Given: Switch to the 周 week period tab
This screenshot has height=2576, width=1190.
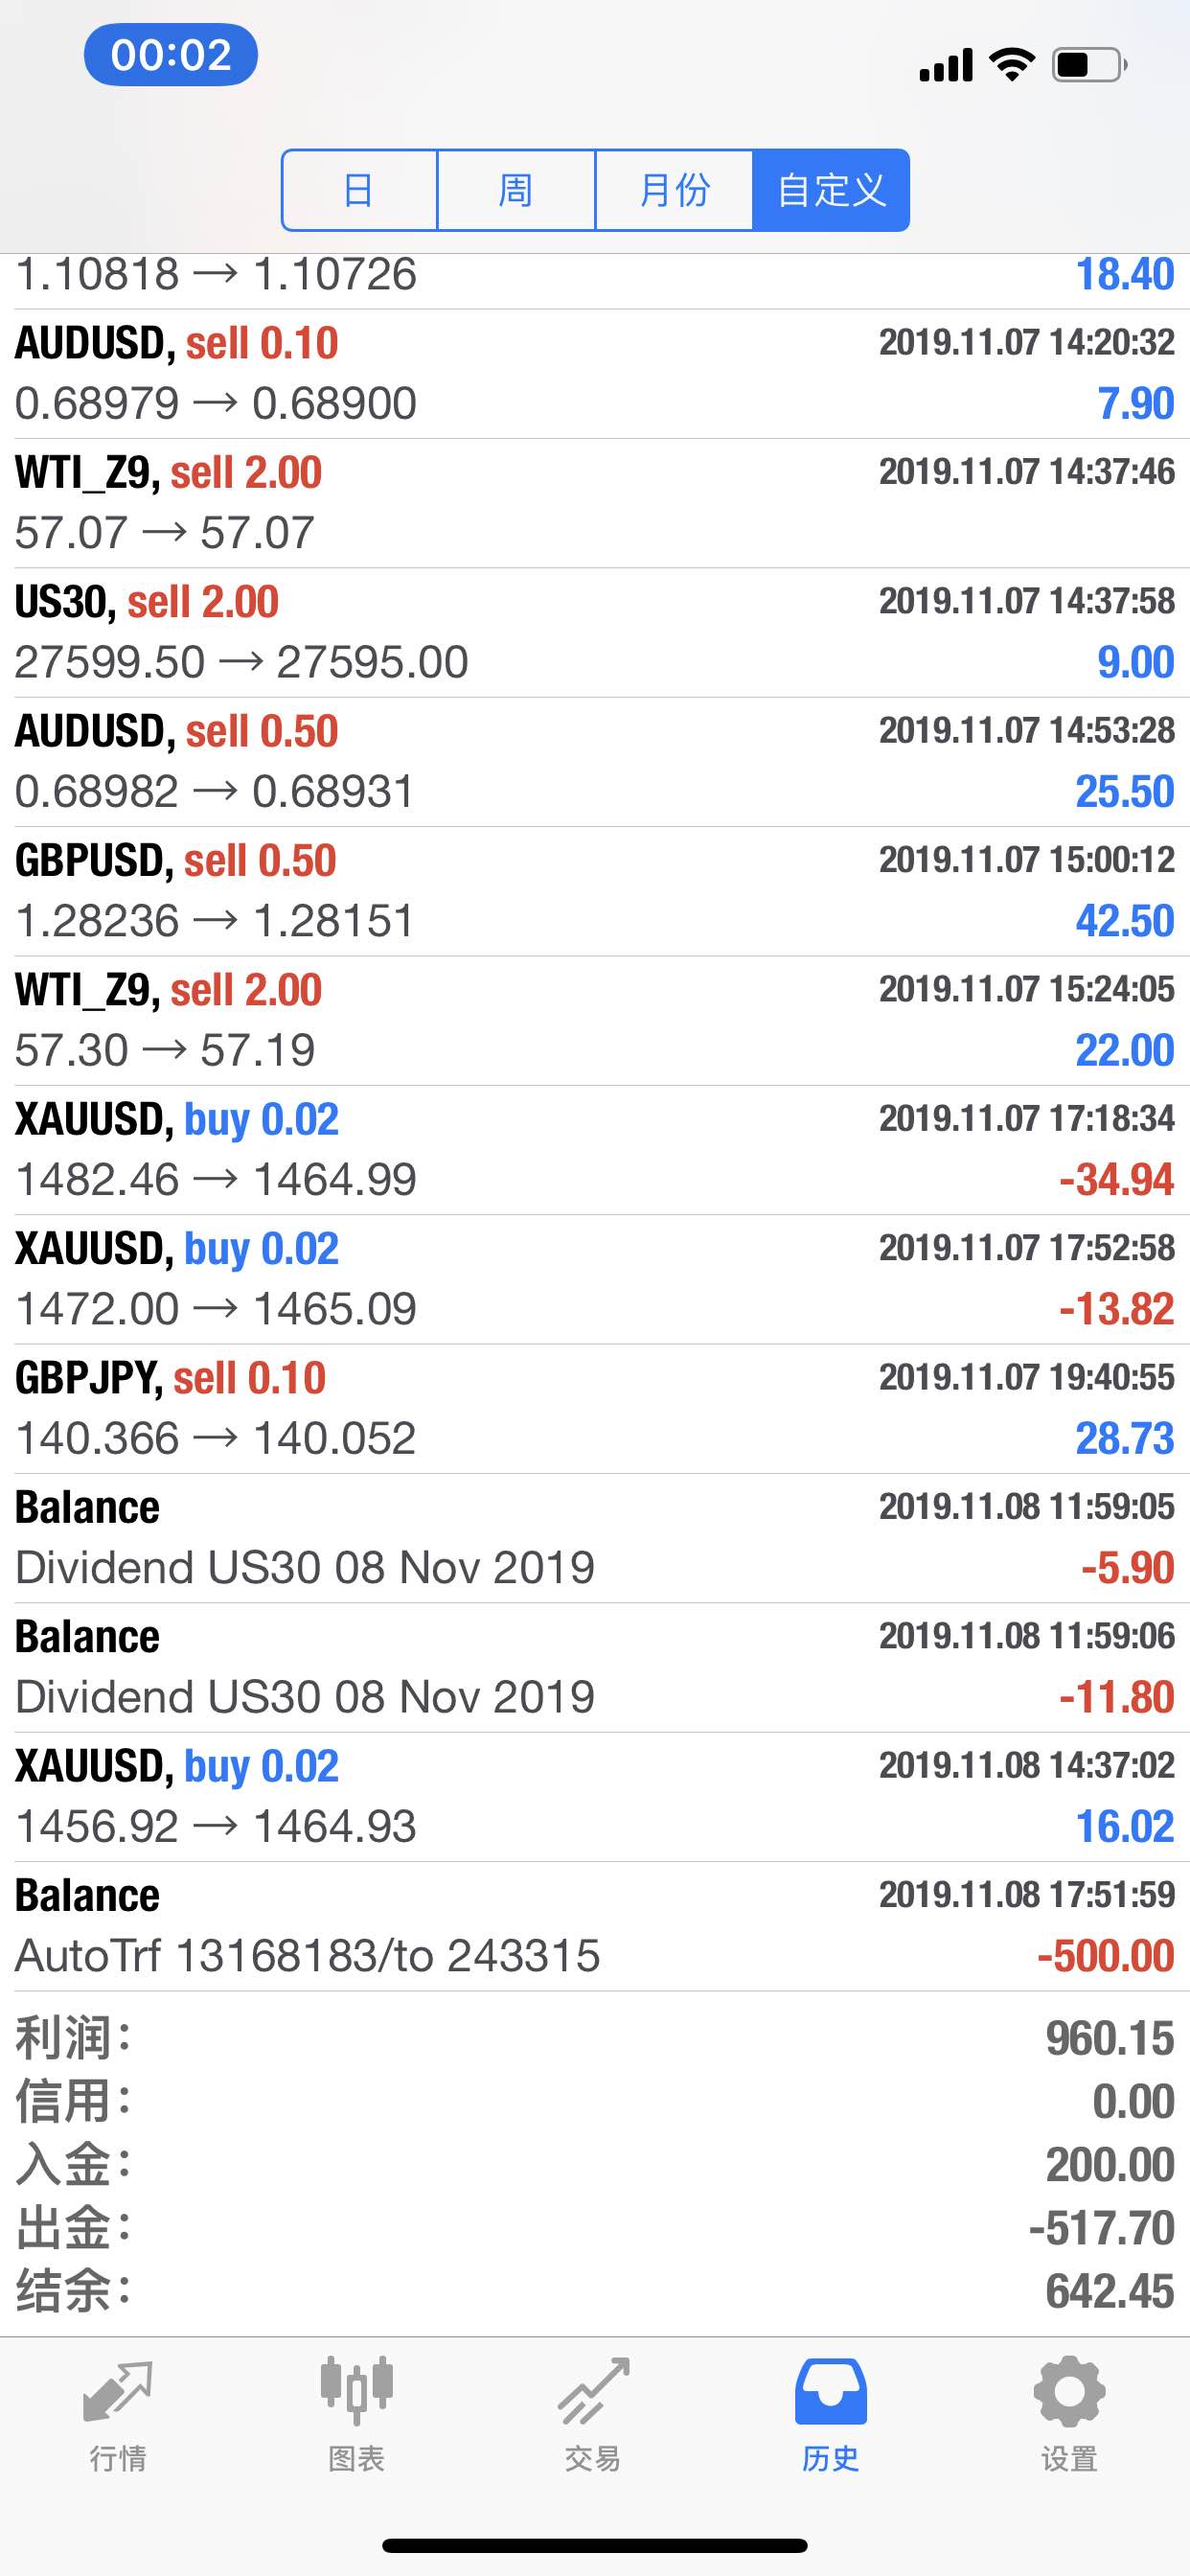Looking at the screenshot, I should coord(516,190).
